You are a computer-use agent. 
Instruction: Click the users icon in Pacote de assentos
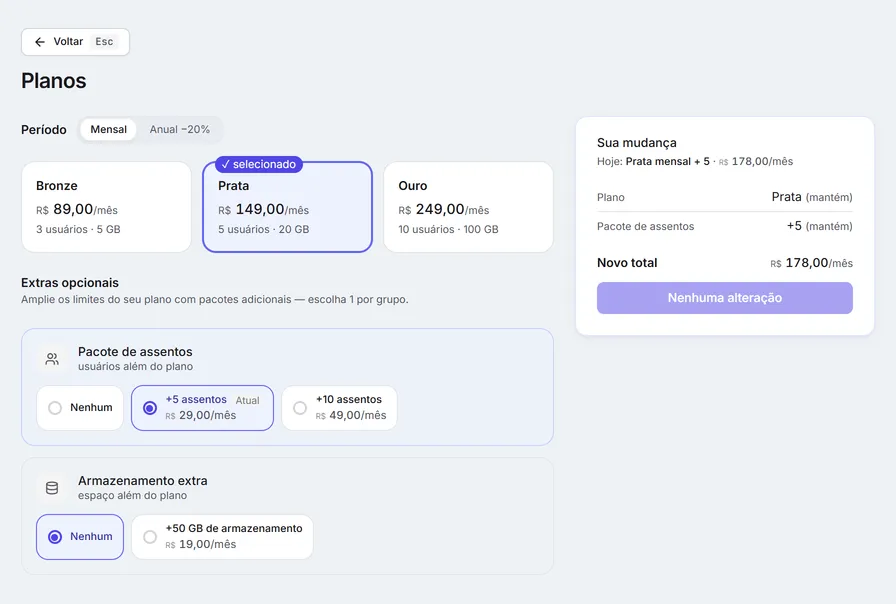click(52, 359)
